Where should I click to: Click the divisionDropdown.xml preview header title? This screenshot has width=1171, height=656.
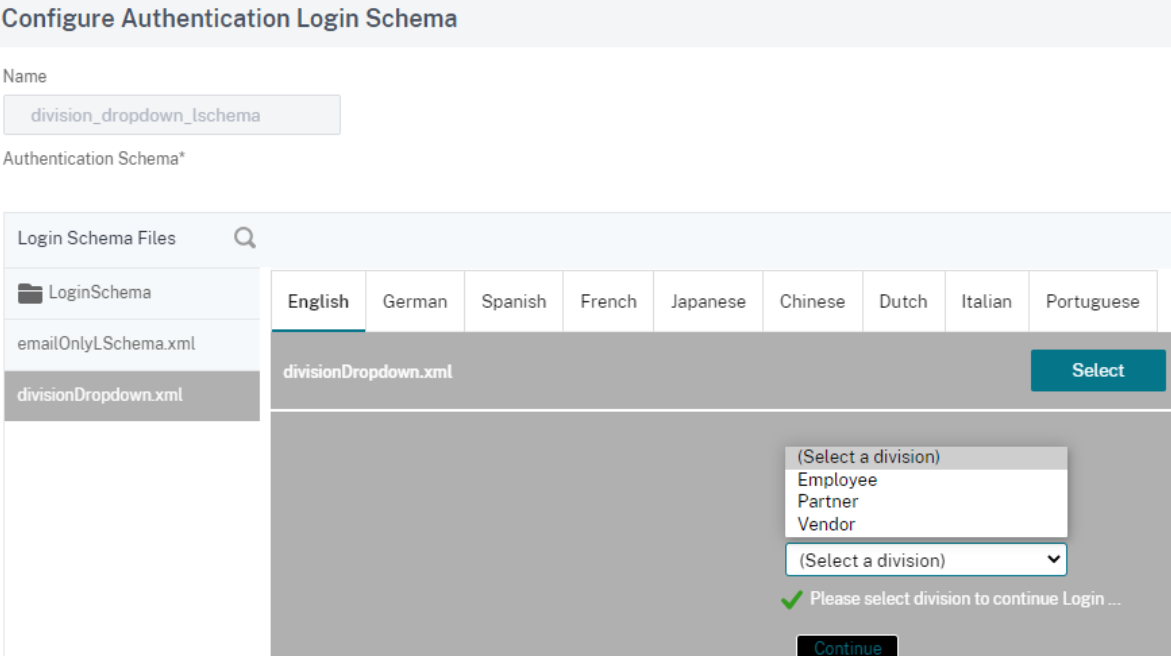coord(367,372)
